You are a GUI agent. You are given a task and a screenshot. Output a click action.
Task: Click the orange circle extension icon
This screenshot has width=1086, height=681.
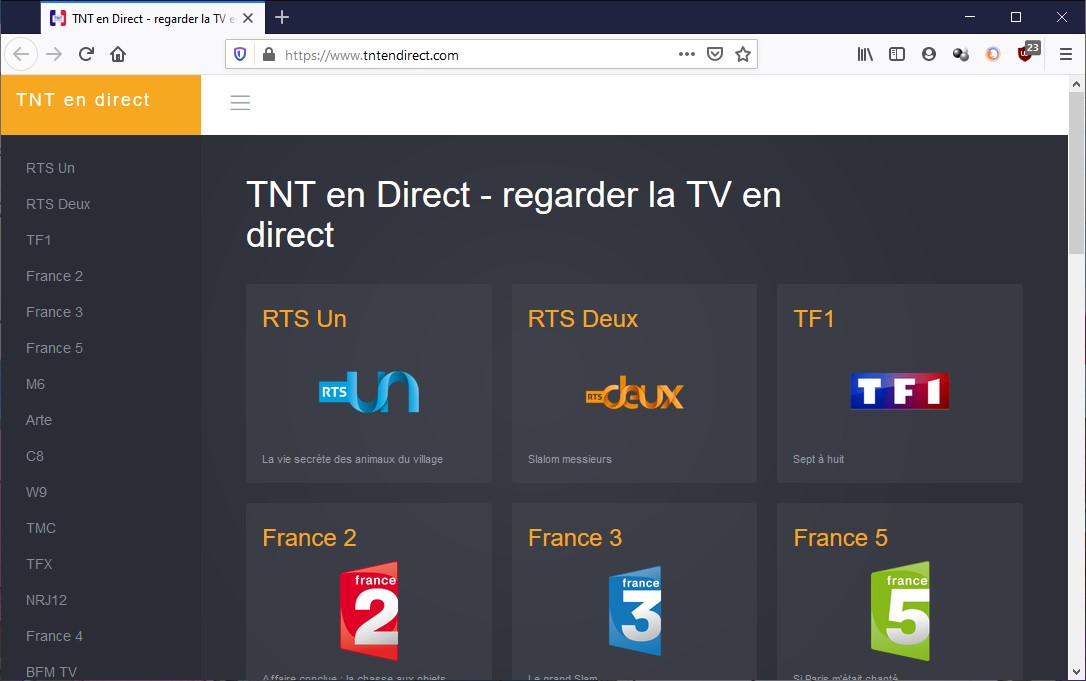tap(992, 54)
